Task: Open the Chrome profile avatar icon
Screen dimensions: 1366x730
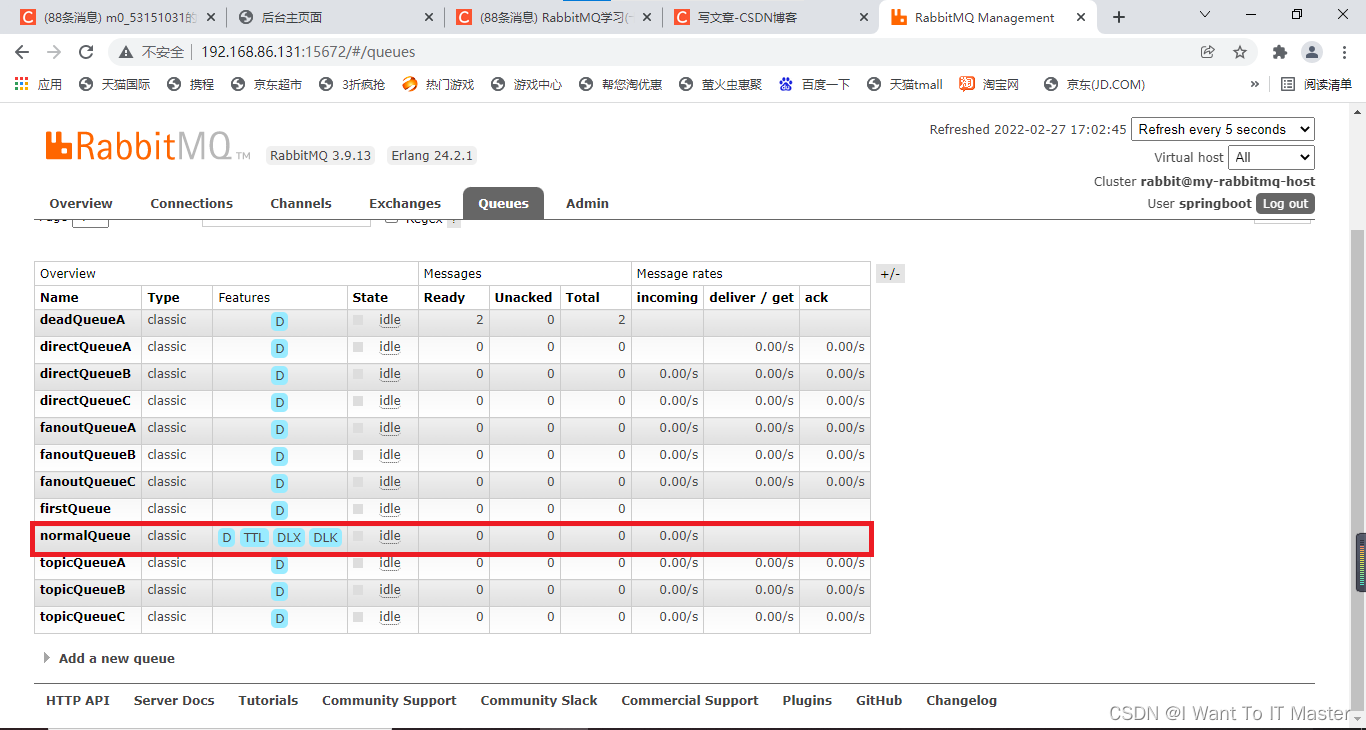Action: (x=1311, y=52)
